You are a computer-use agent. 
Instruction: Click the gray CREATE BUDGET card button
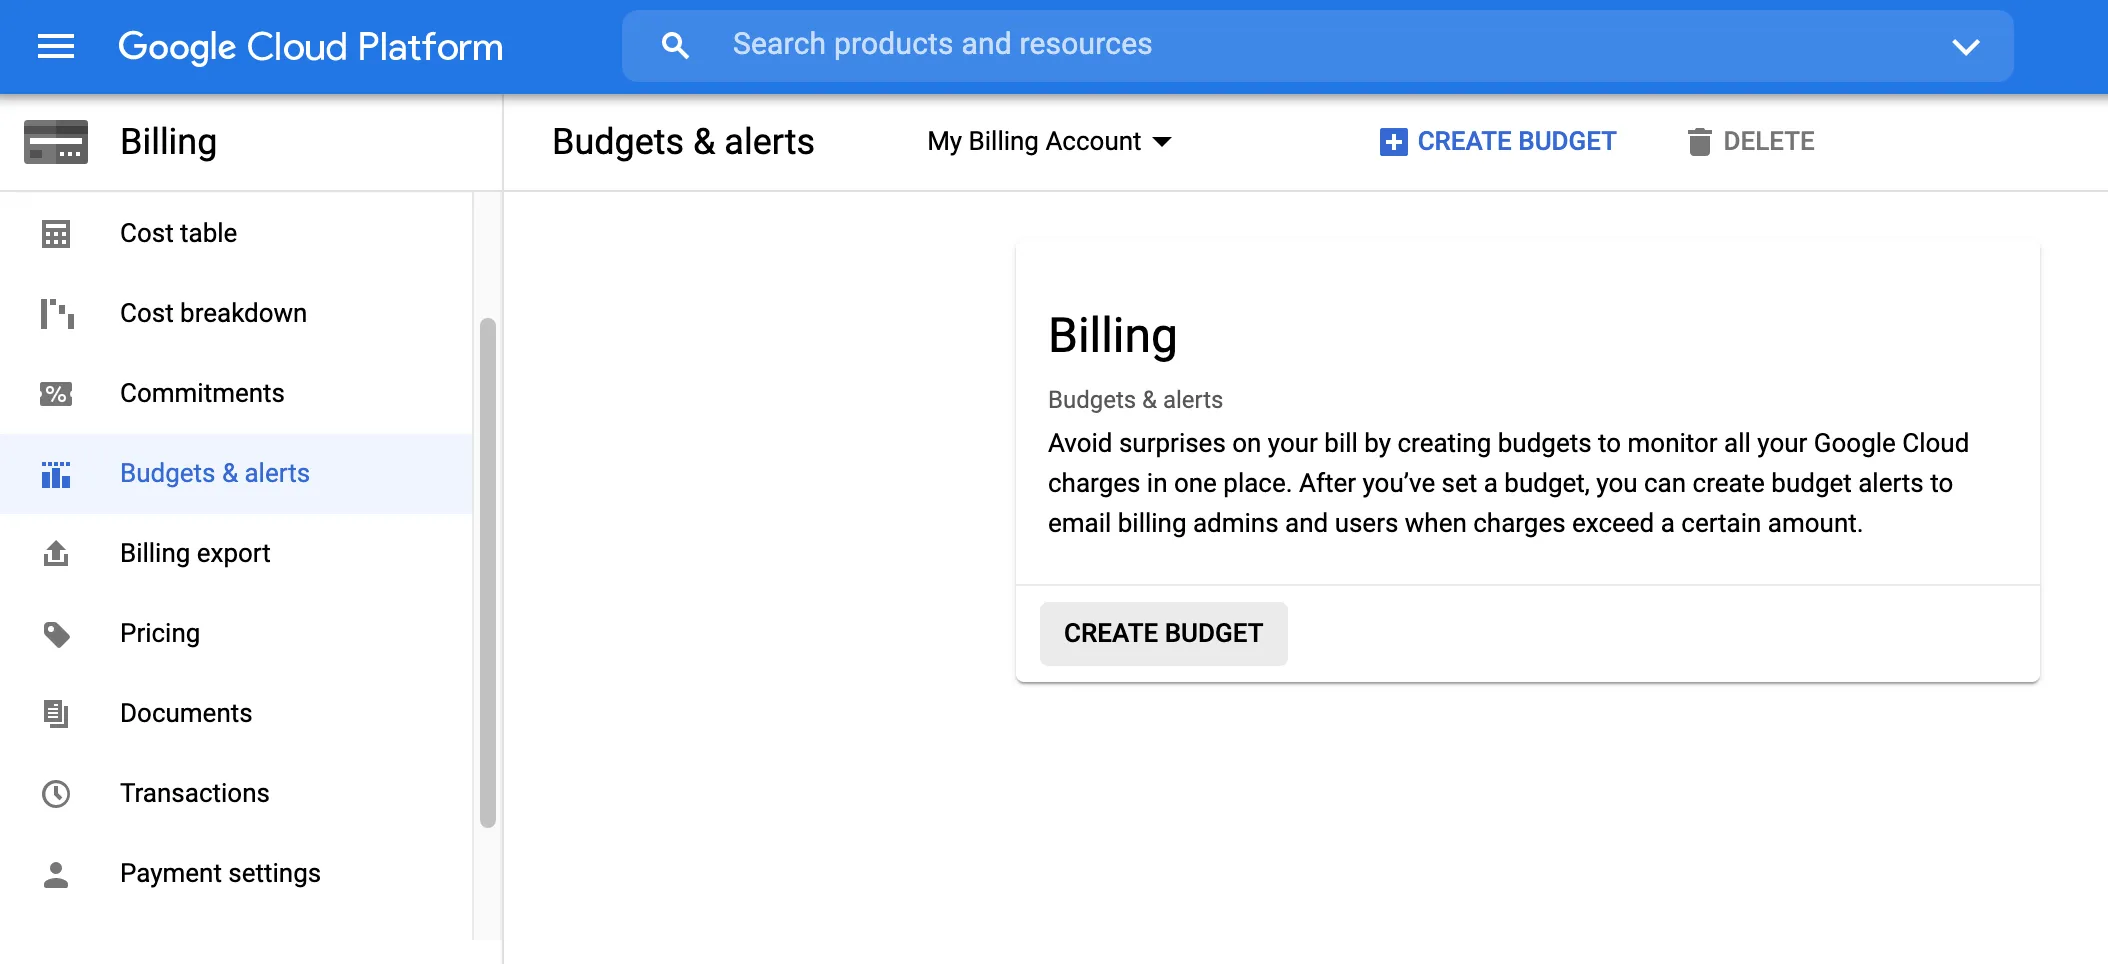pos(1163,634)
